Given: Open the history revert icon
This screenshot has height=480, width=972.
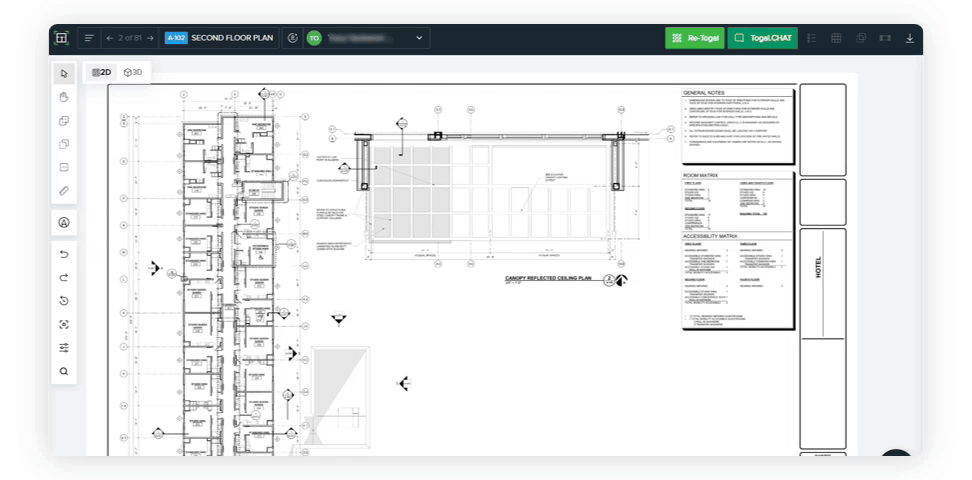Looking at the screenshot, I should pos(64,301).
